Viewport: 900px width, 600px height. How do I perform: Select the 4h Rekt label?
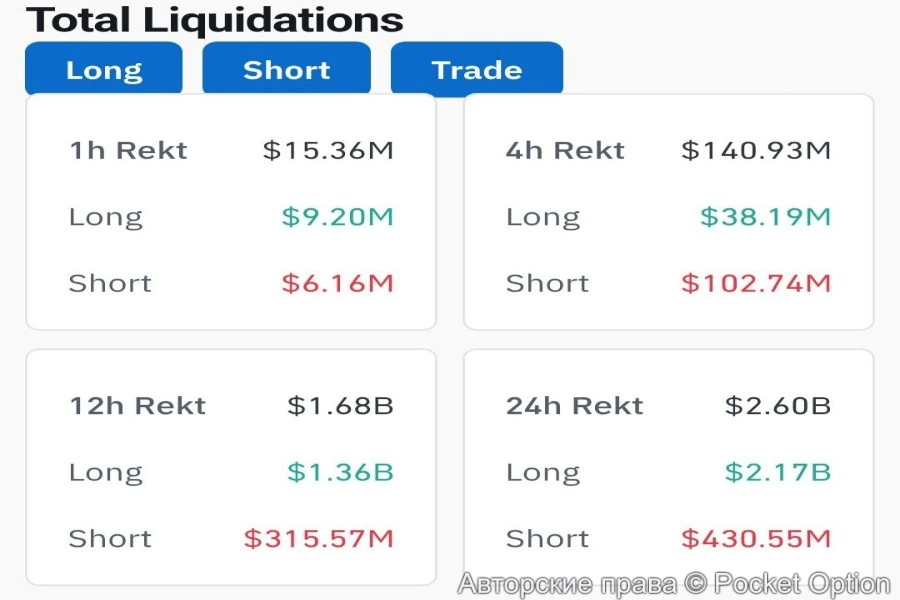(x=565, y=151)
